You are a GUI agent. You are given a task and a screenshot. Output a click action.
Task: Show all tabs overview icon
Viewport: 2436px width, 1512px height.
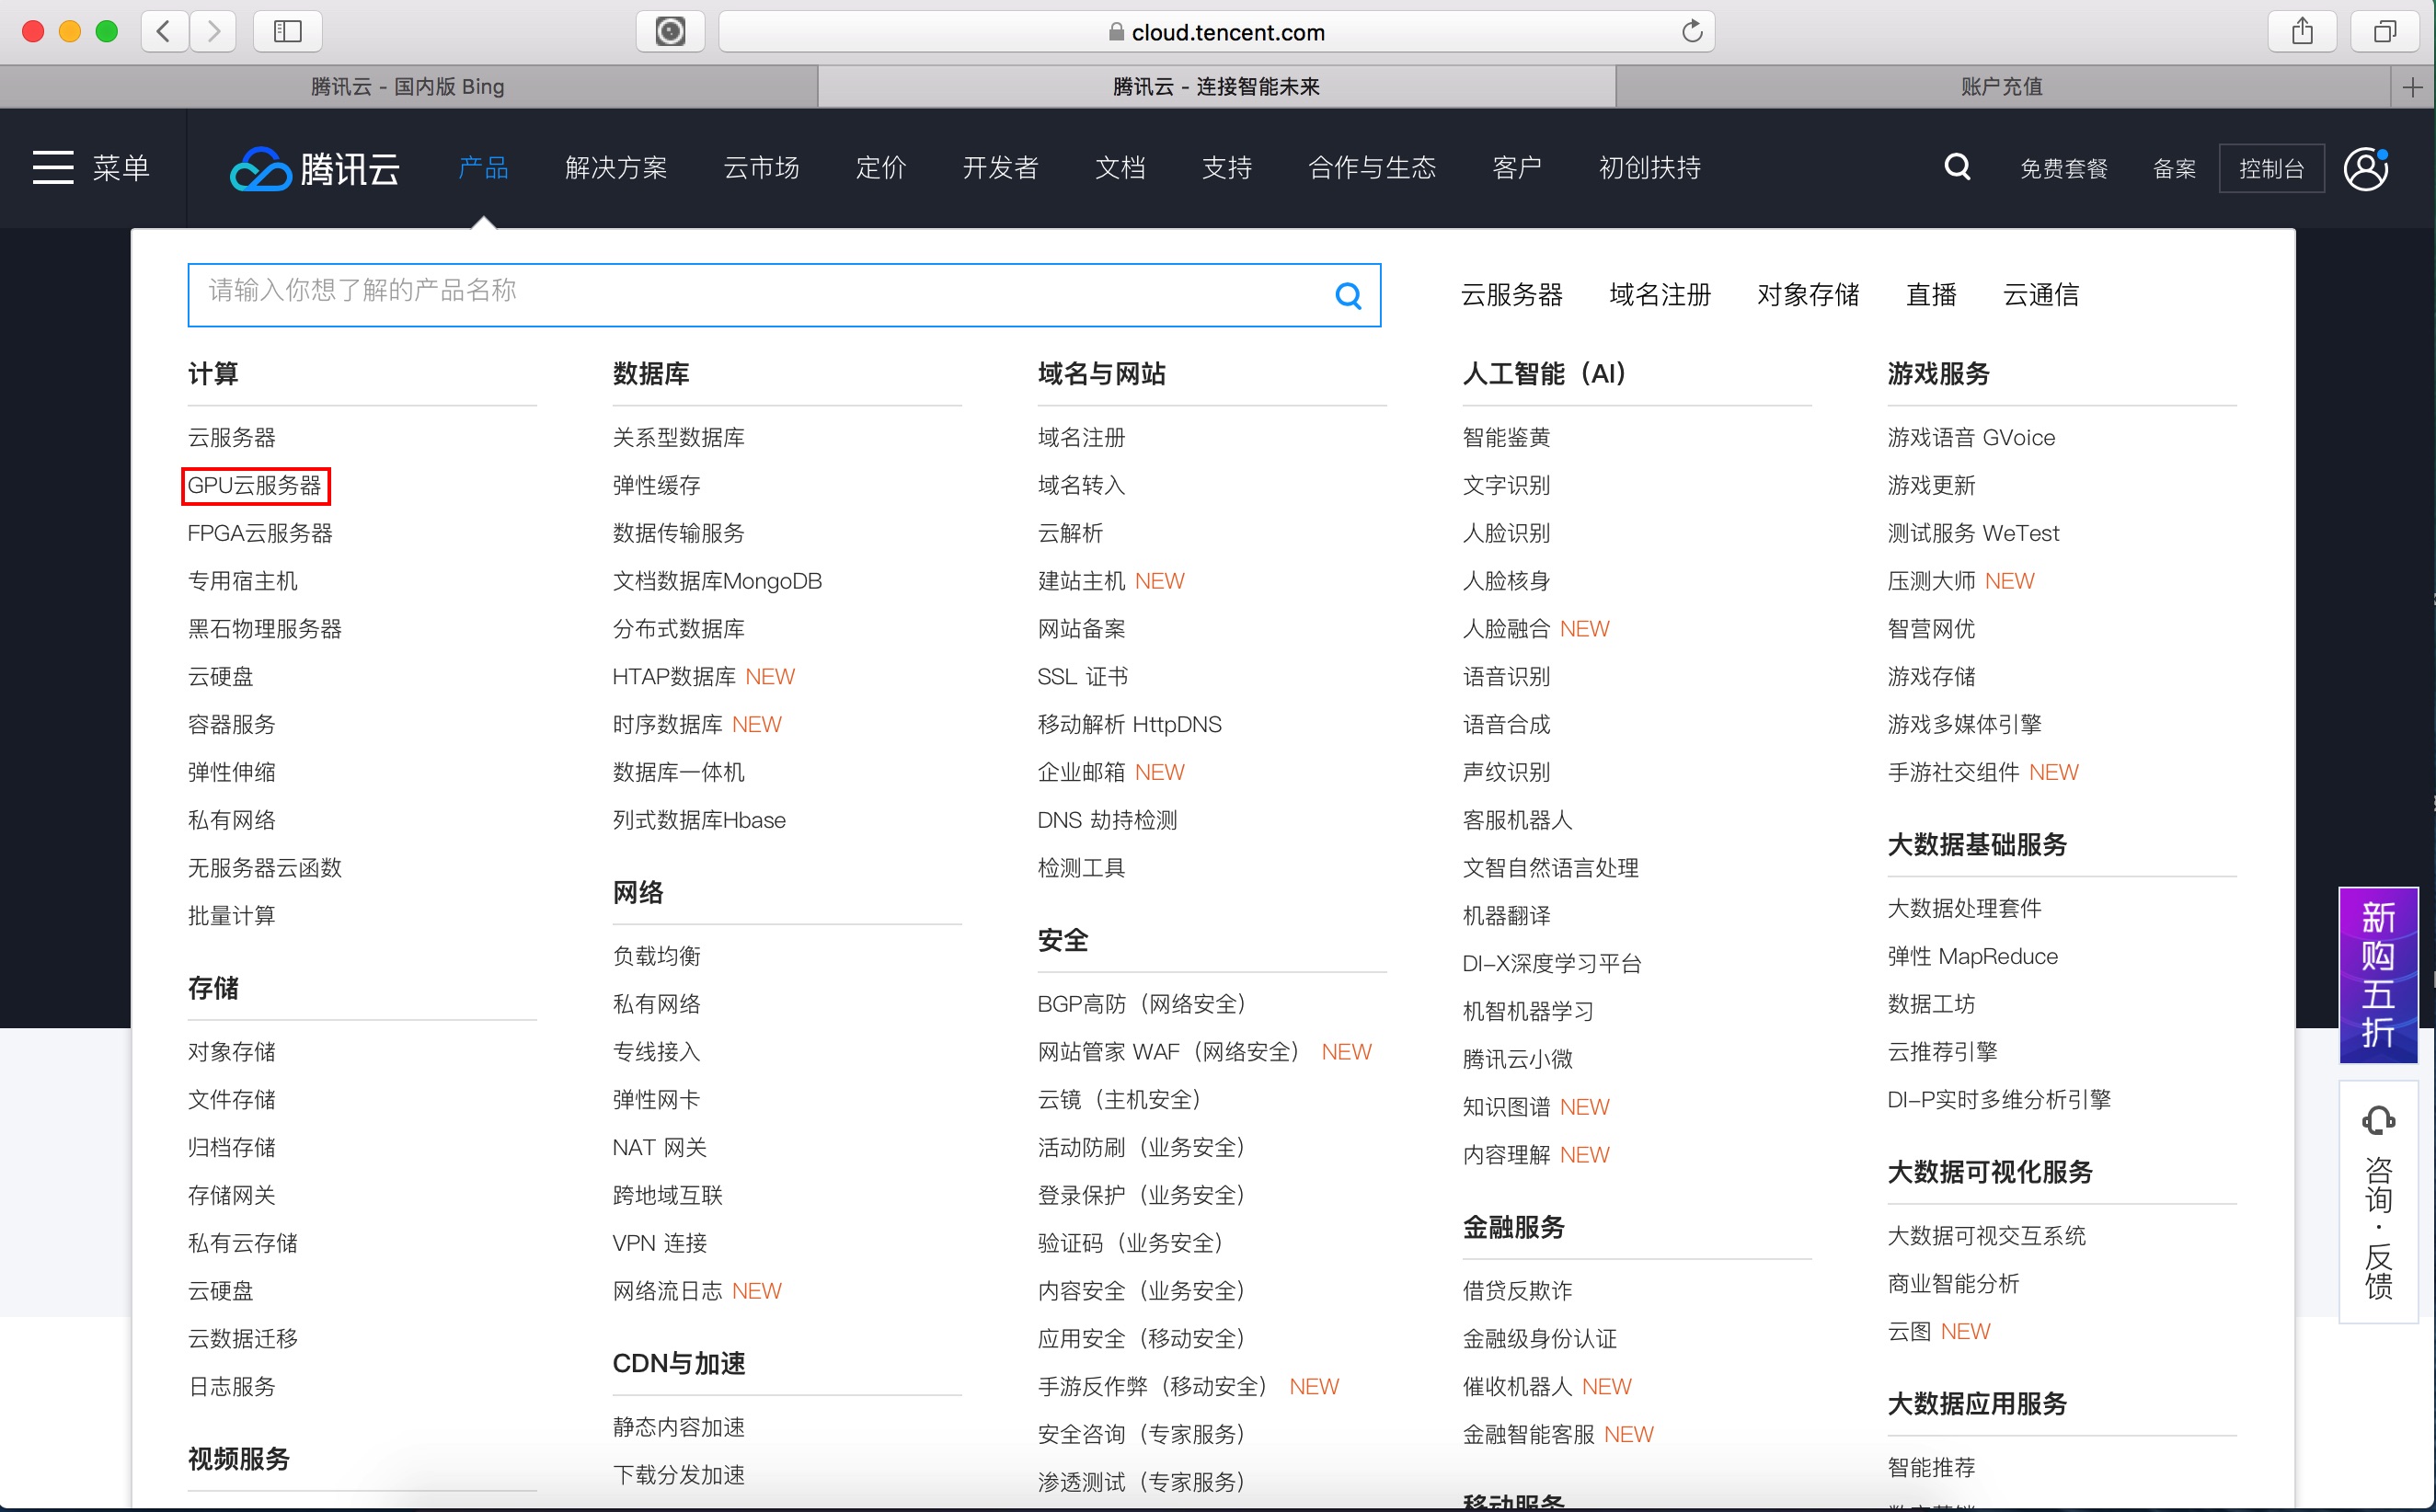[x=2385, y=32]
